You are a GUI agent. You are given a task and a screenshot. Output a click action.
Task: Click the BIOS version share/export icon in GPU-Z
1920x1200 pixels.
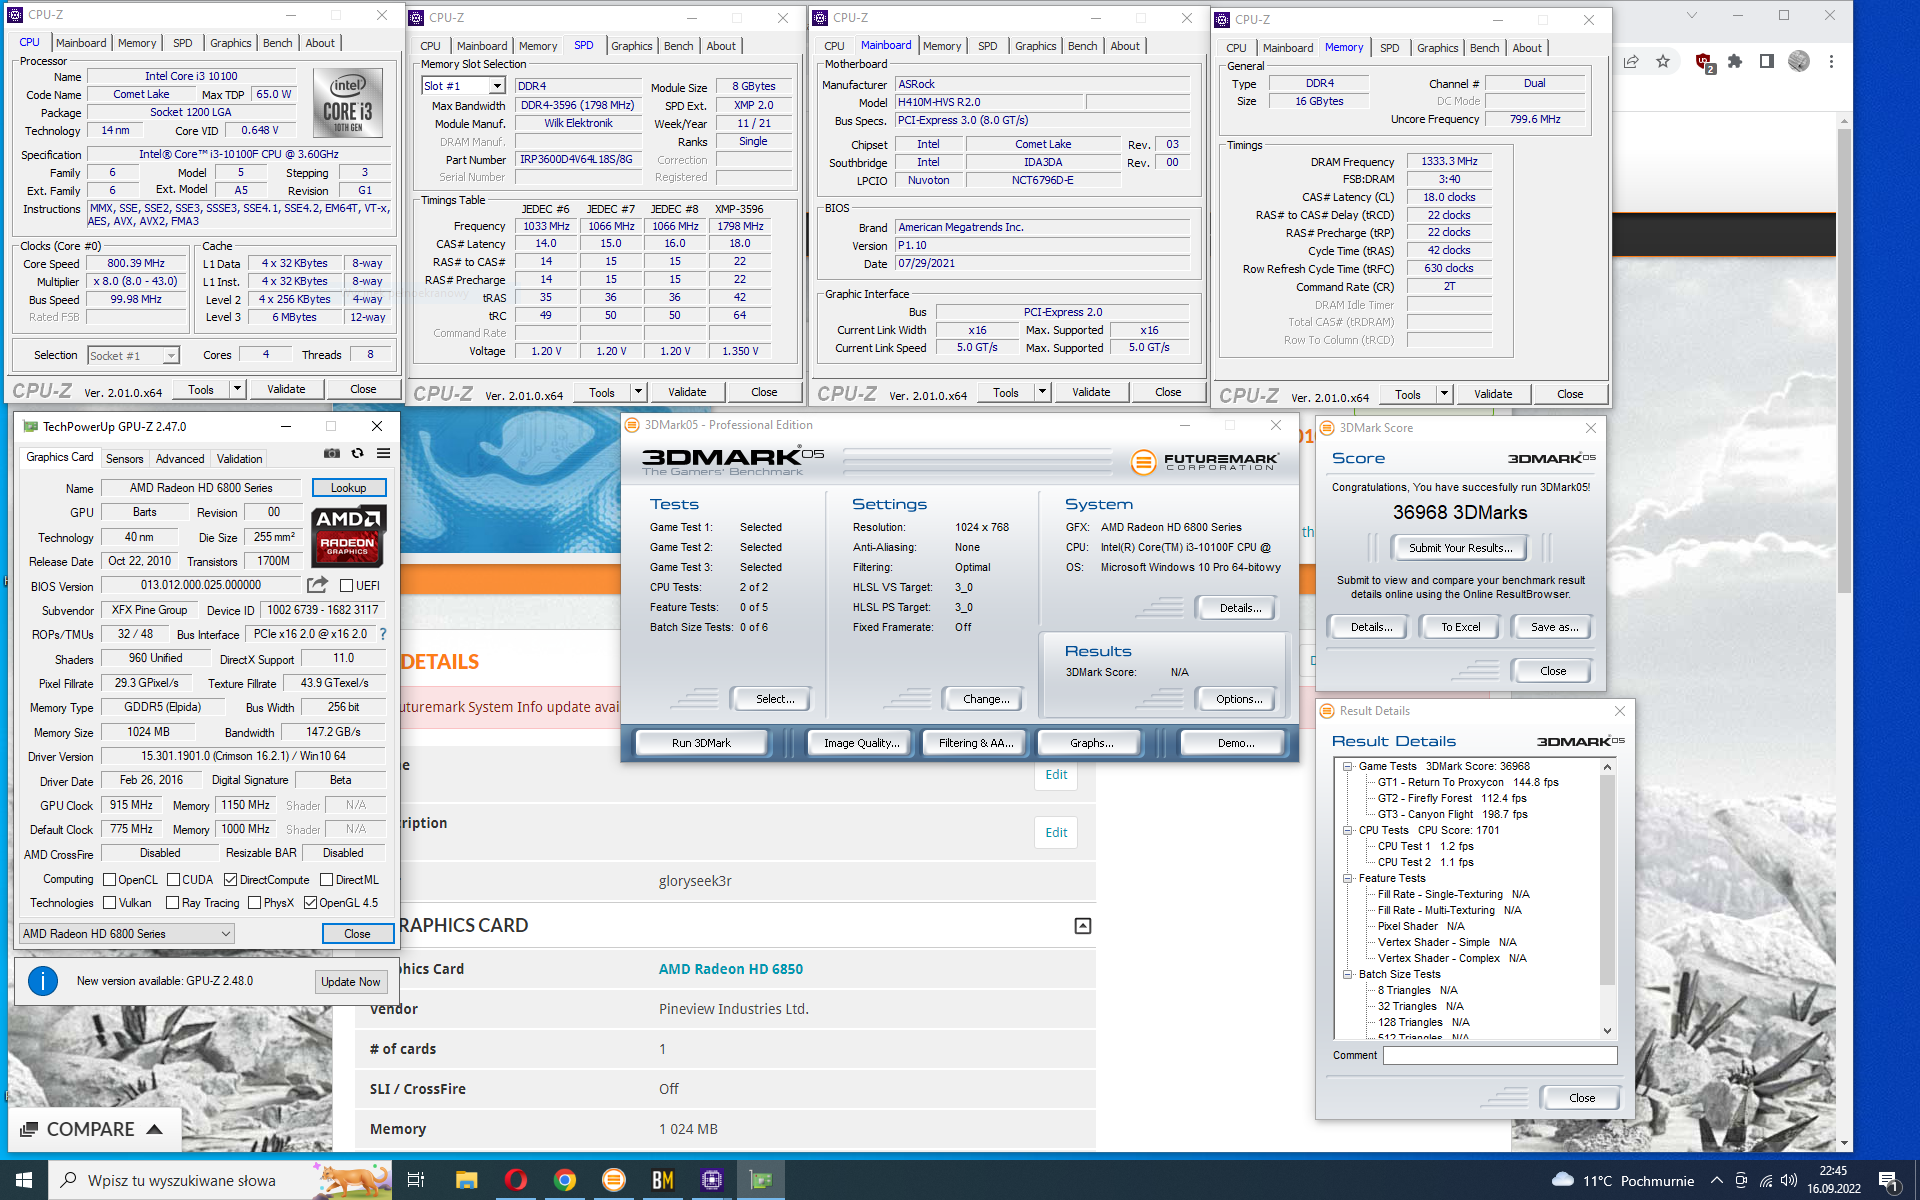point(317,585)
